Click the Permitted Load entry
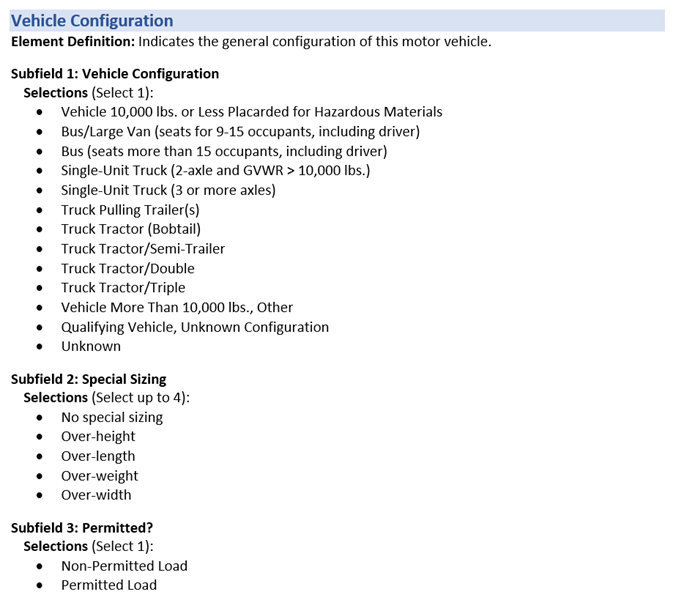 (x=109, y=585)
